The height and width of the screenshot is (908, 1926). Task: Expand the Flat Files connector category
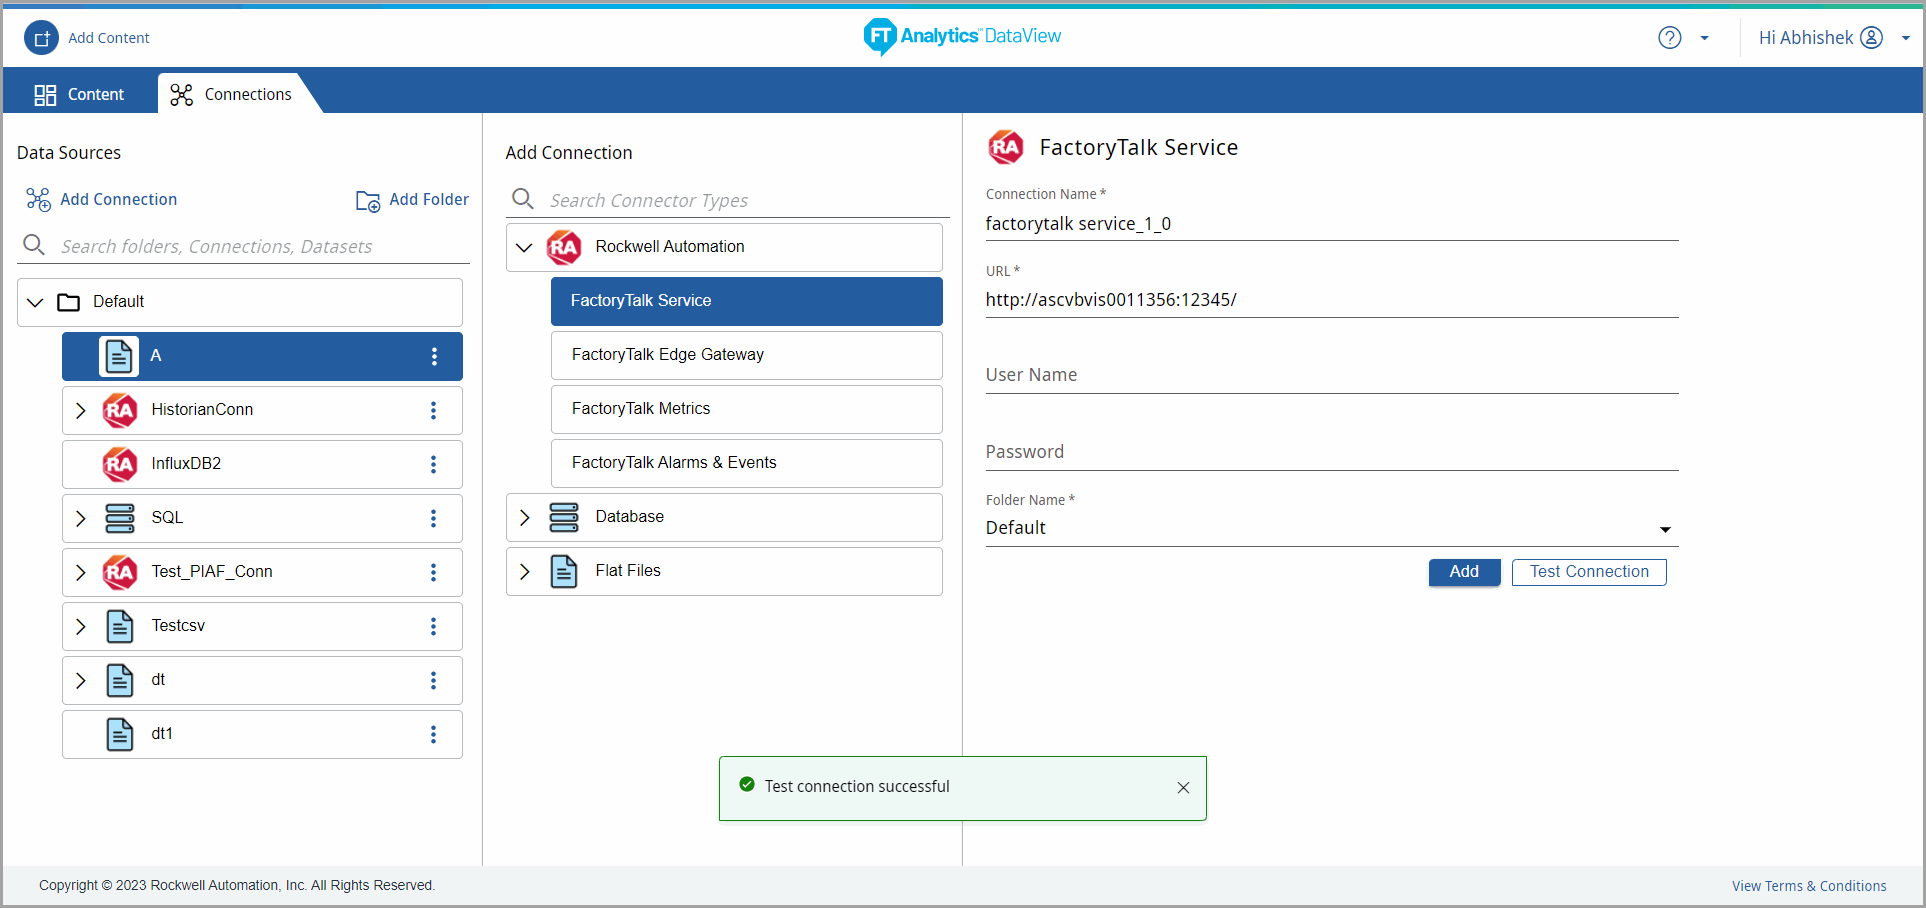pyautogui.click(x=525, y=571)
